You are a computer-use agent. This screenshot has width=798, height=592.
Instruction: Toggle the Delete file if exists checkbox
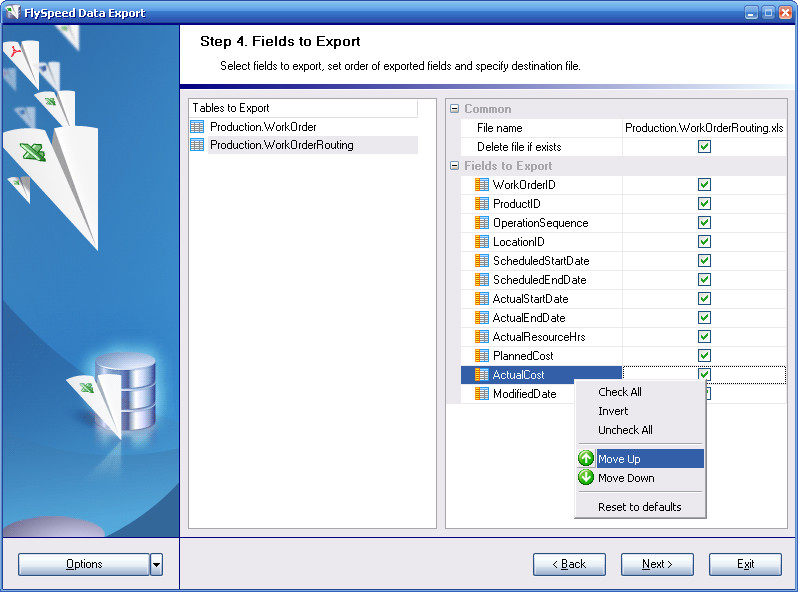(704, 147)
